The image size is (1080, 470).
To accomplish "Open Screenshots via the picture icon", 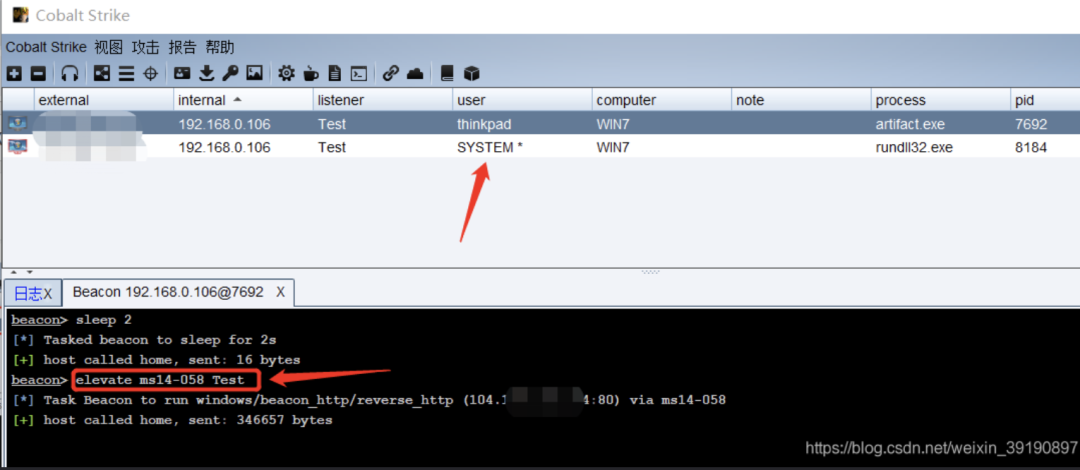I will pyautogui.click(x=255, y=73).
